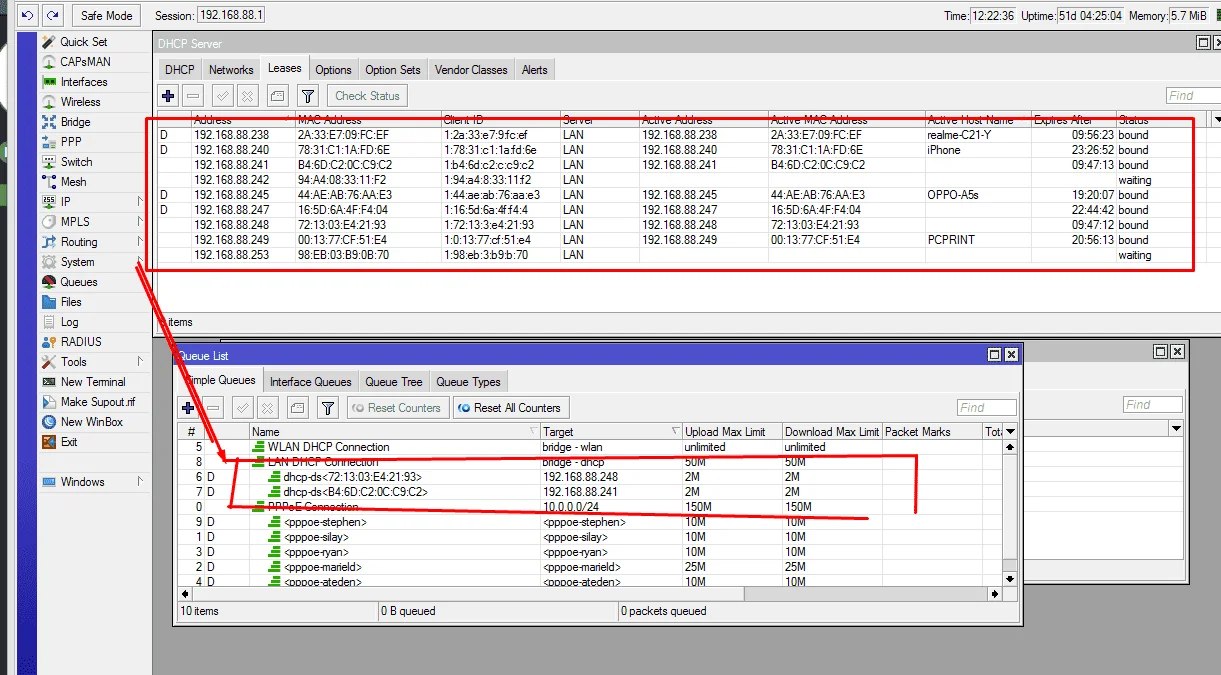The height and width of the screenshot is (675, 1221).
Task: Open column dropdown in DHCP Server table
Action: coord(1216,119)
